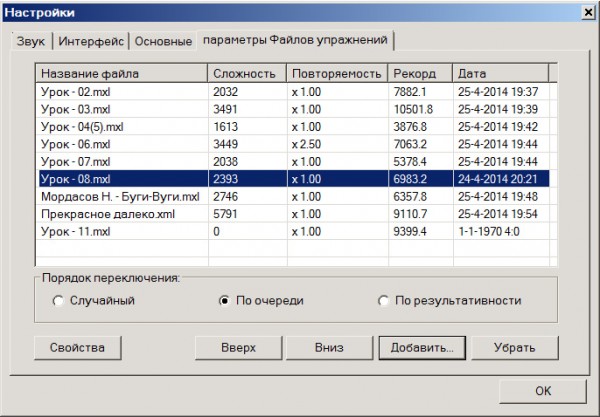Viewport: 600px width, 417px height.
Task: Click the Свойства button
Action: [77, 348]
